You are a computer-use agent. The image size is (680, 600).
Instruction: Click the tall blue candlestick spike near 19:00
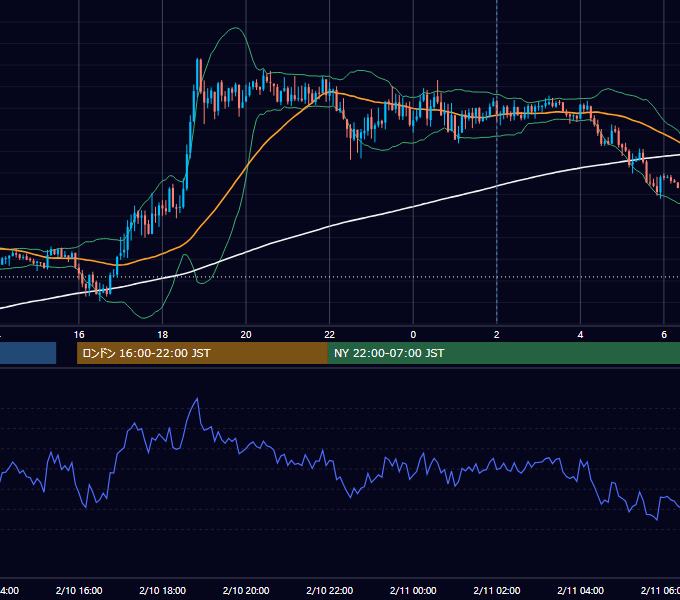[198, 76]
